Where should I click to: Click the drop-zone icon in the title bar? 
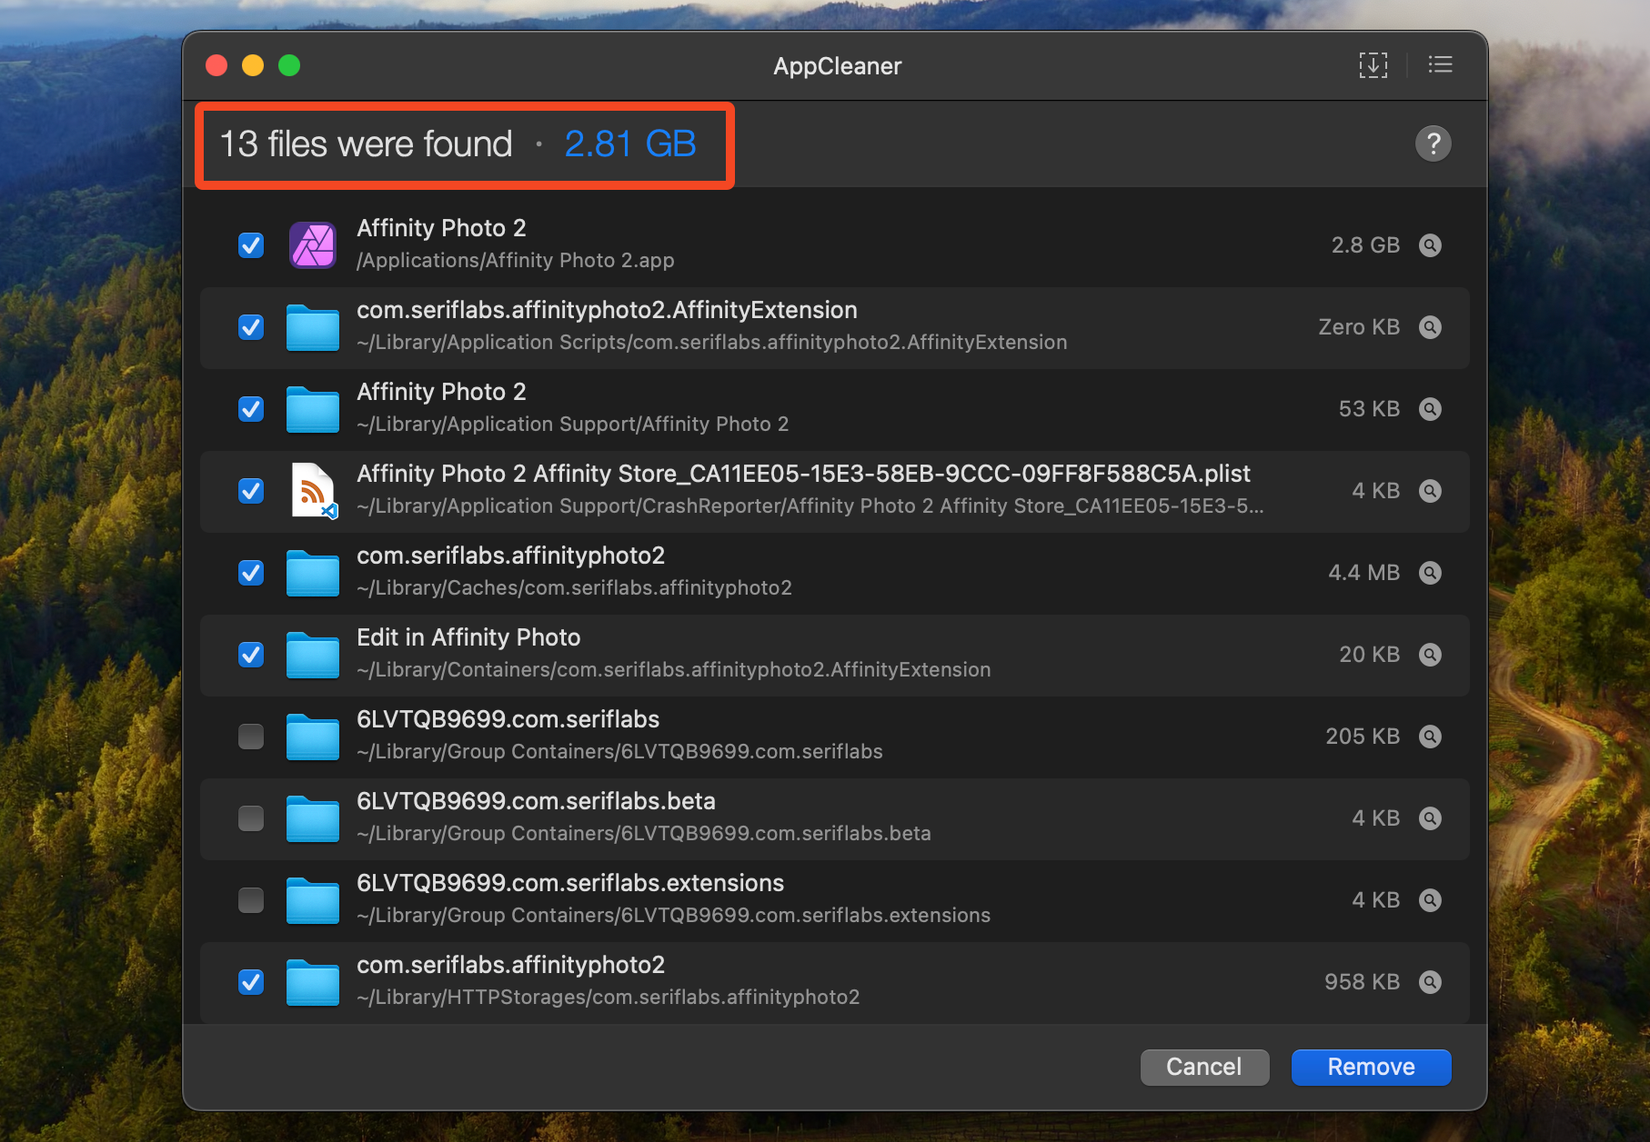point(1373,64)
